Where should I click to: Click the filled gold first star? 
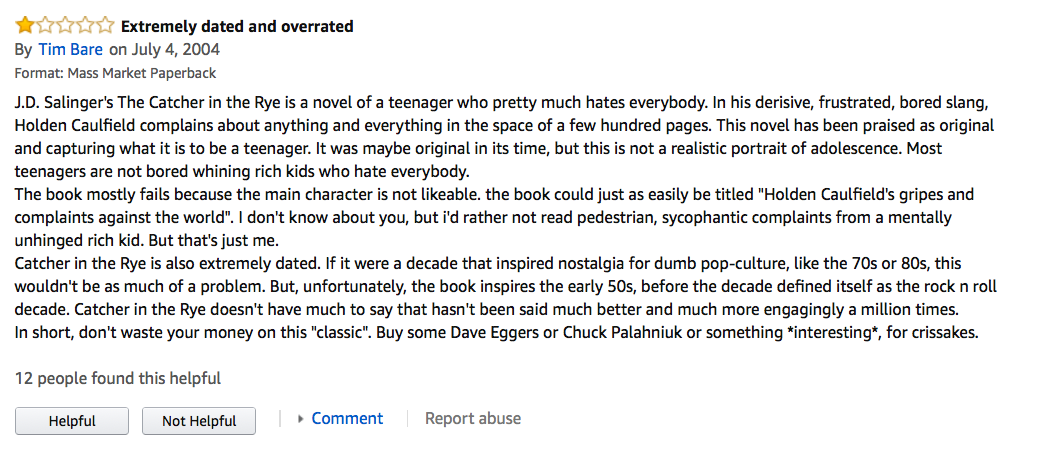tap(25, 26)
